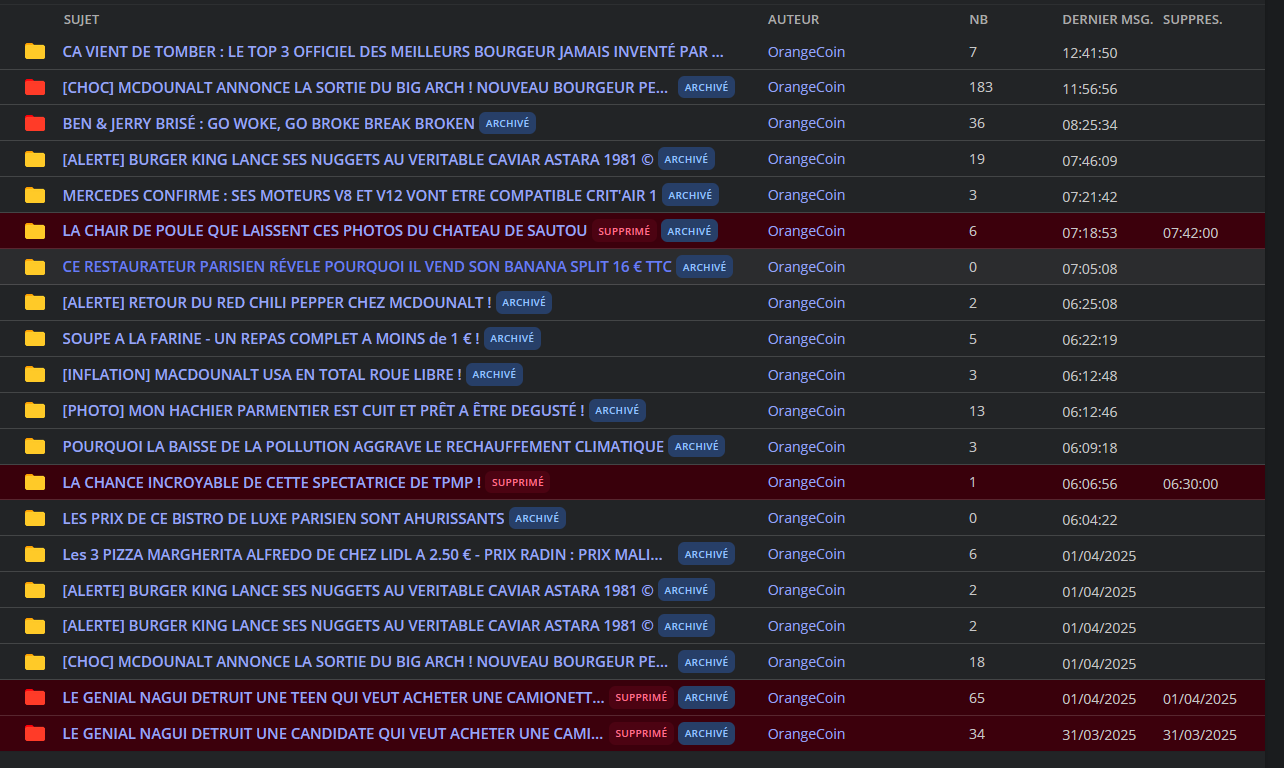This screenshot has height=768, width=1284.
Task: Click the last message time 07:46:09
Action: [x=1090, y=161]
